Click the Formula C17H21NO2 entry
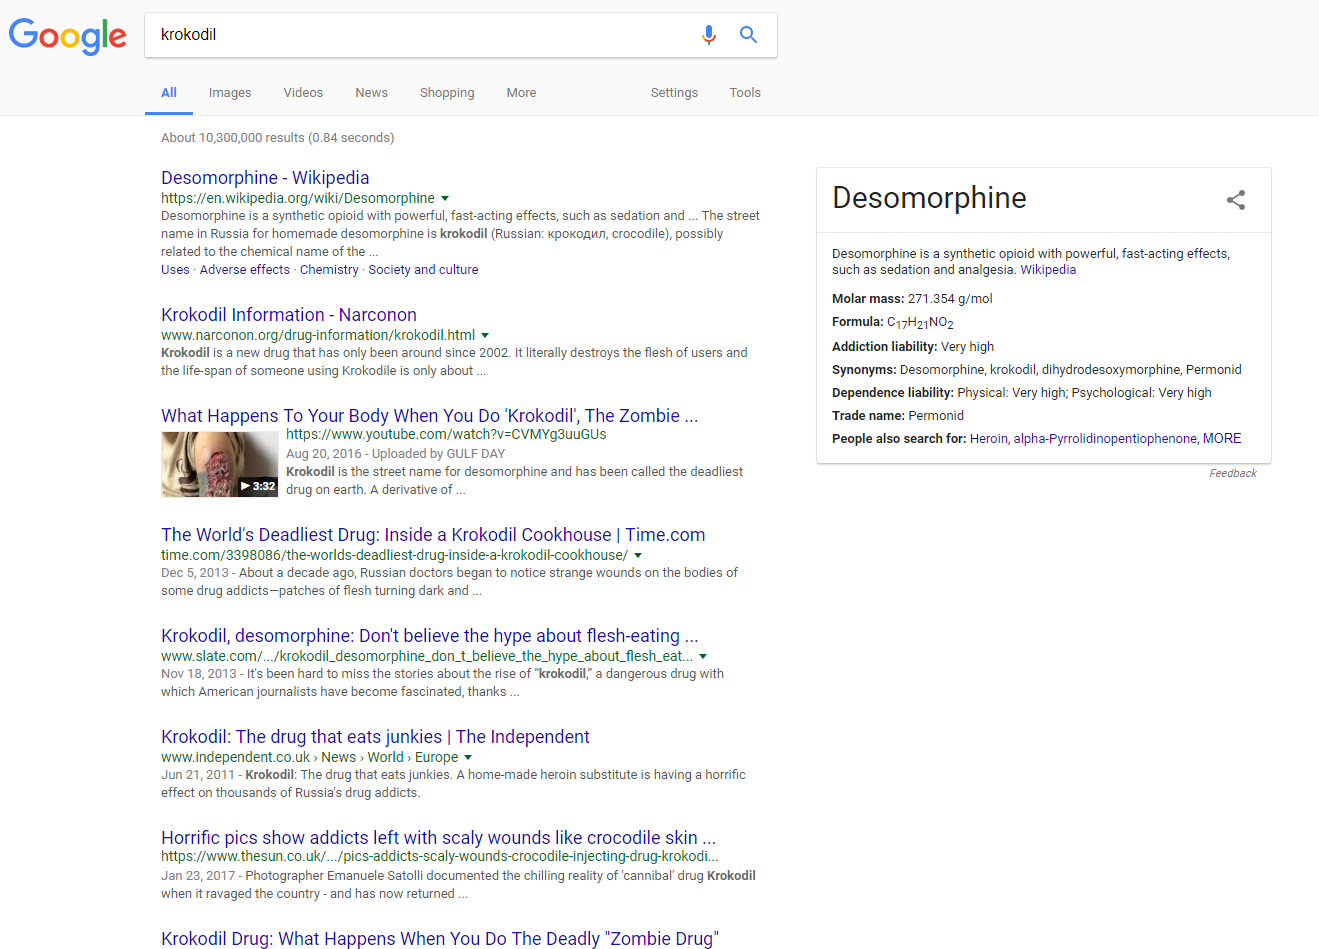Viewport: 1319px width, 949px height. (893, 322)
